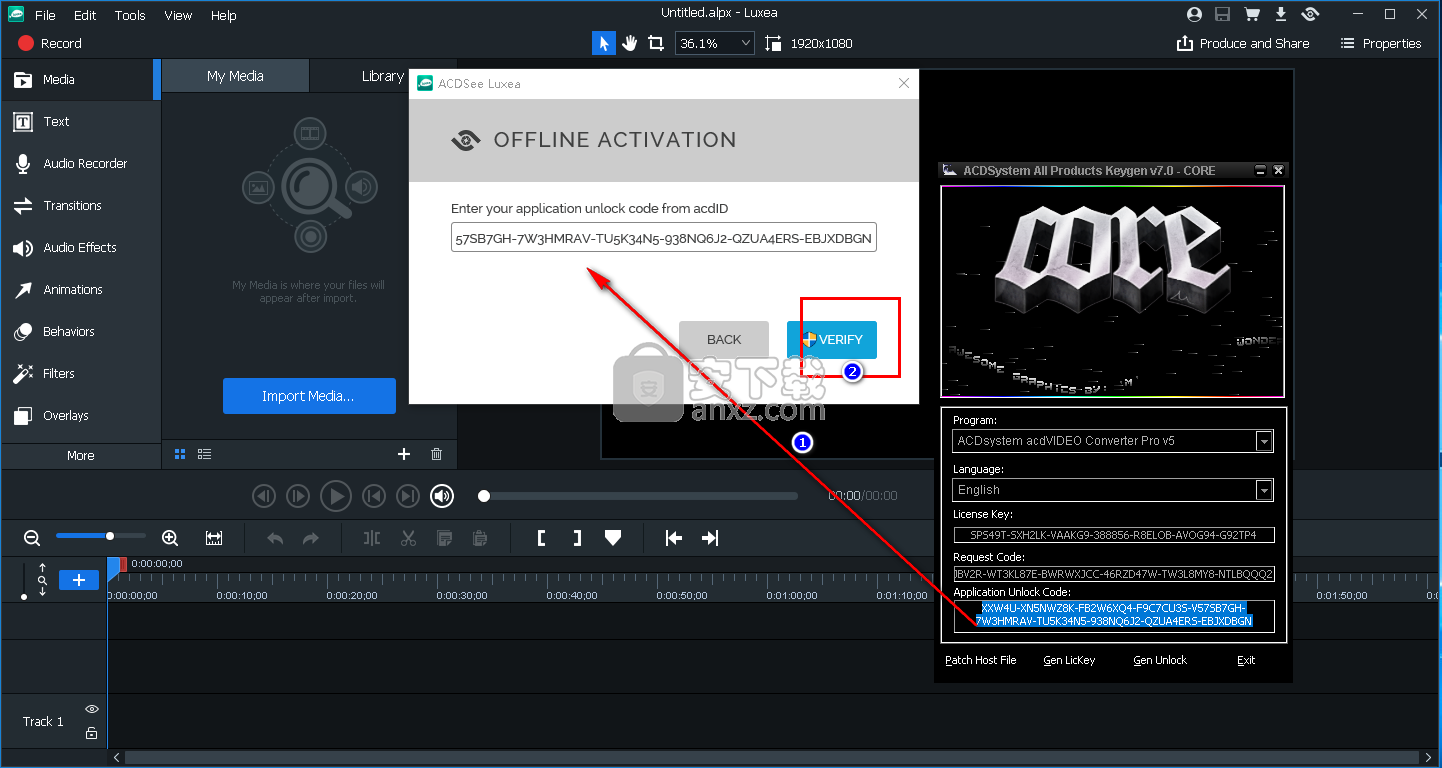
Task: Open the Media sidebar section
Action: click(80, 79)
